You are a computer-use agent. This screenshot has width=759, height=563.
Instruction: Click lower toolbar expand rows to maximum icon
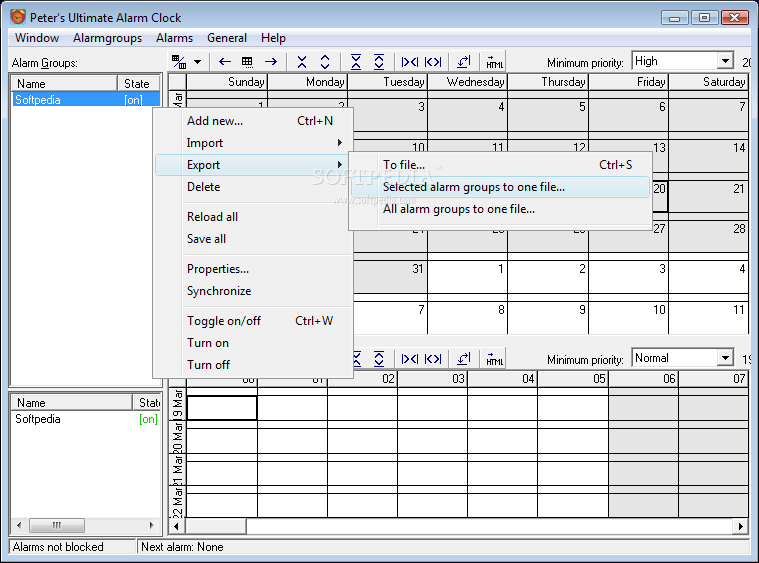pyautogui.click(x=379, y=359)
